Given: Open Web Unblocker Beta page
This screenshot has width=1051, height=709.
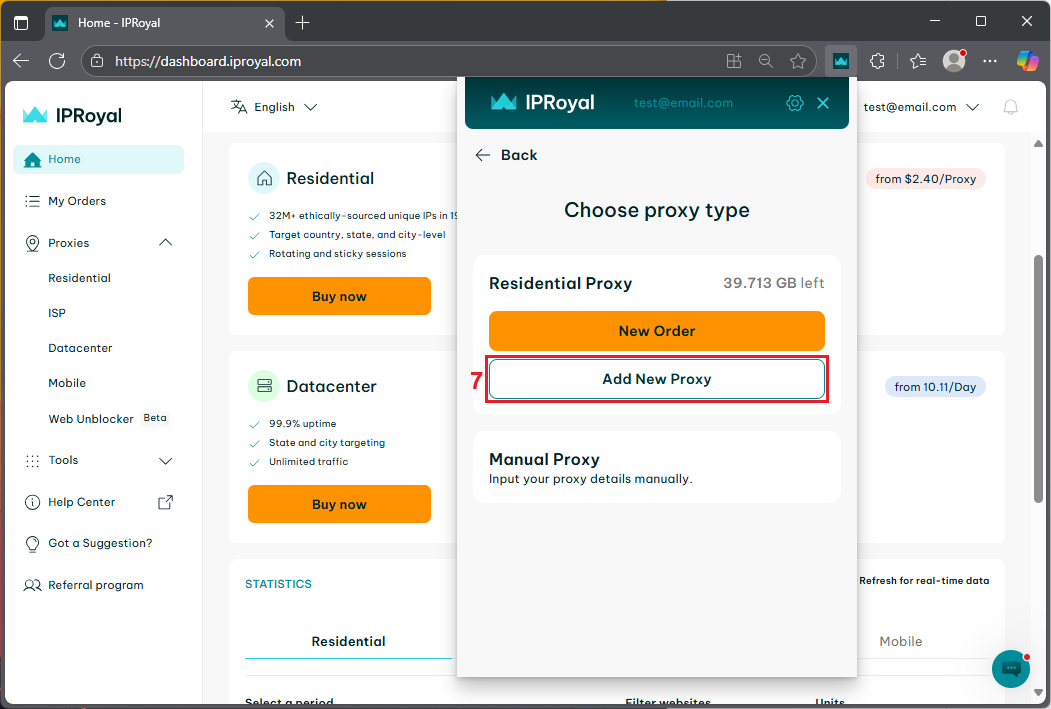Looking at the screenshot, I should [107, 419].
